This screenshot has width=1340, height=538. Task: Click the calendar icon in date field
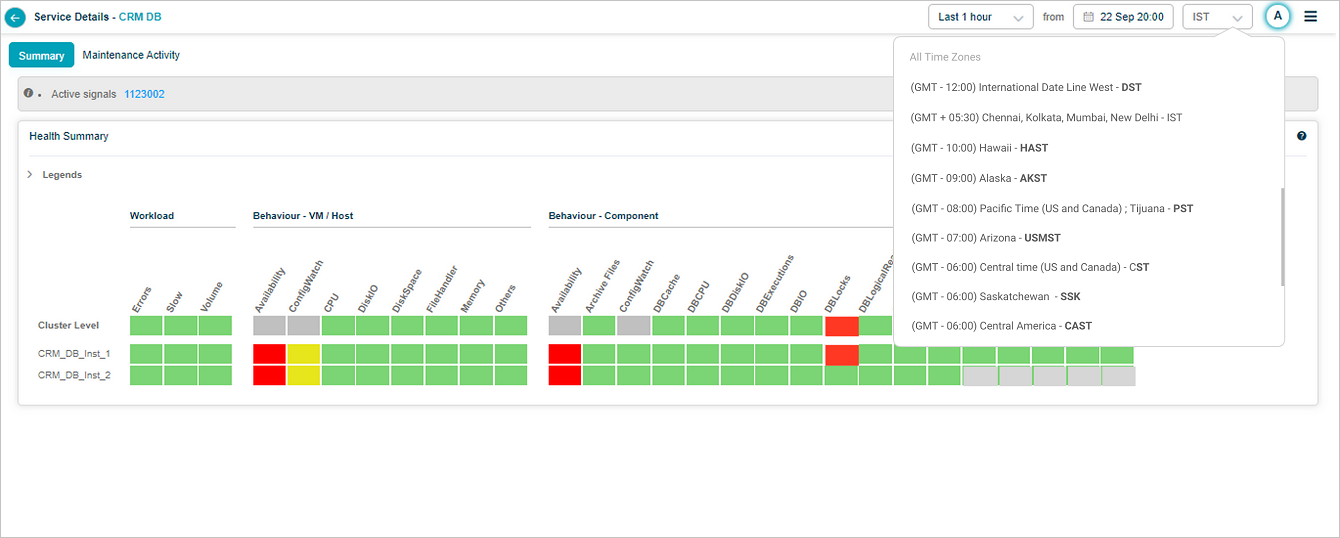(x=1090, y=17)
